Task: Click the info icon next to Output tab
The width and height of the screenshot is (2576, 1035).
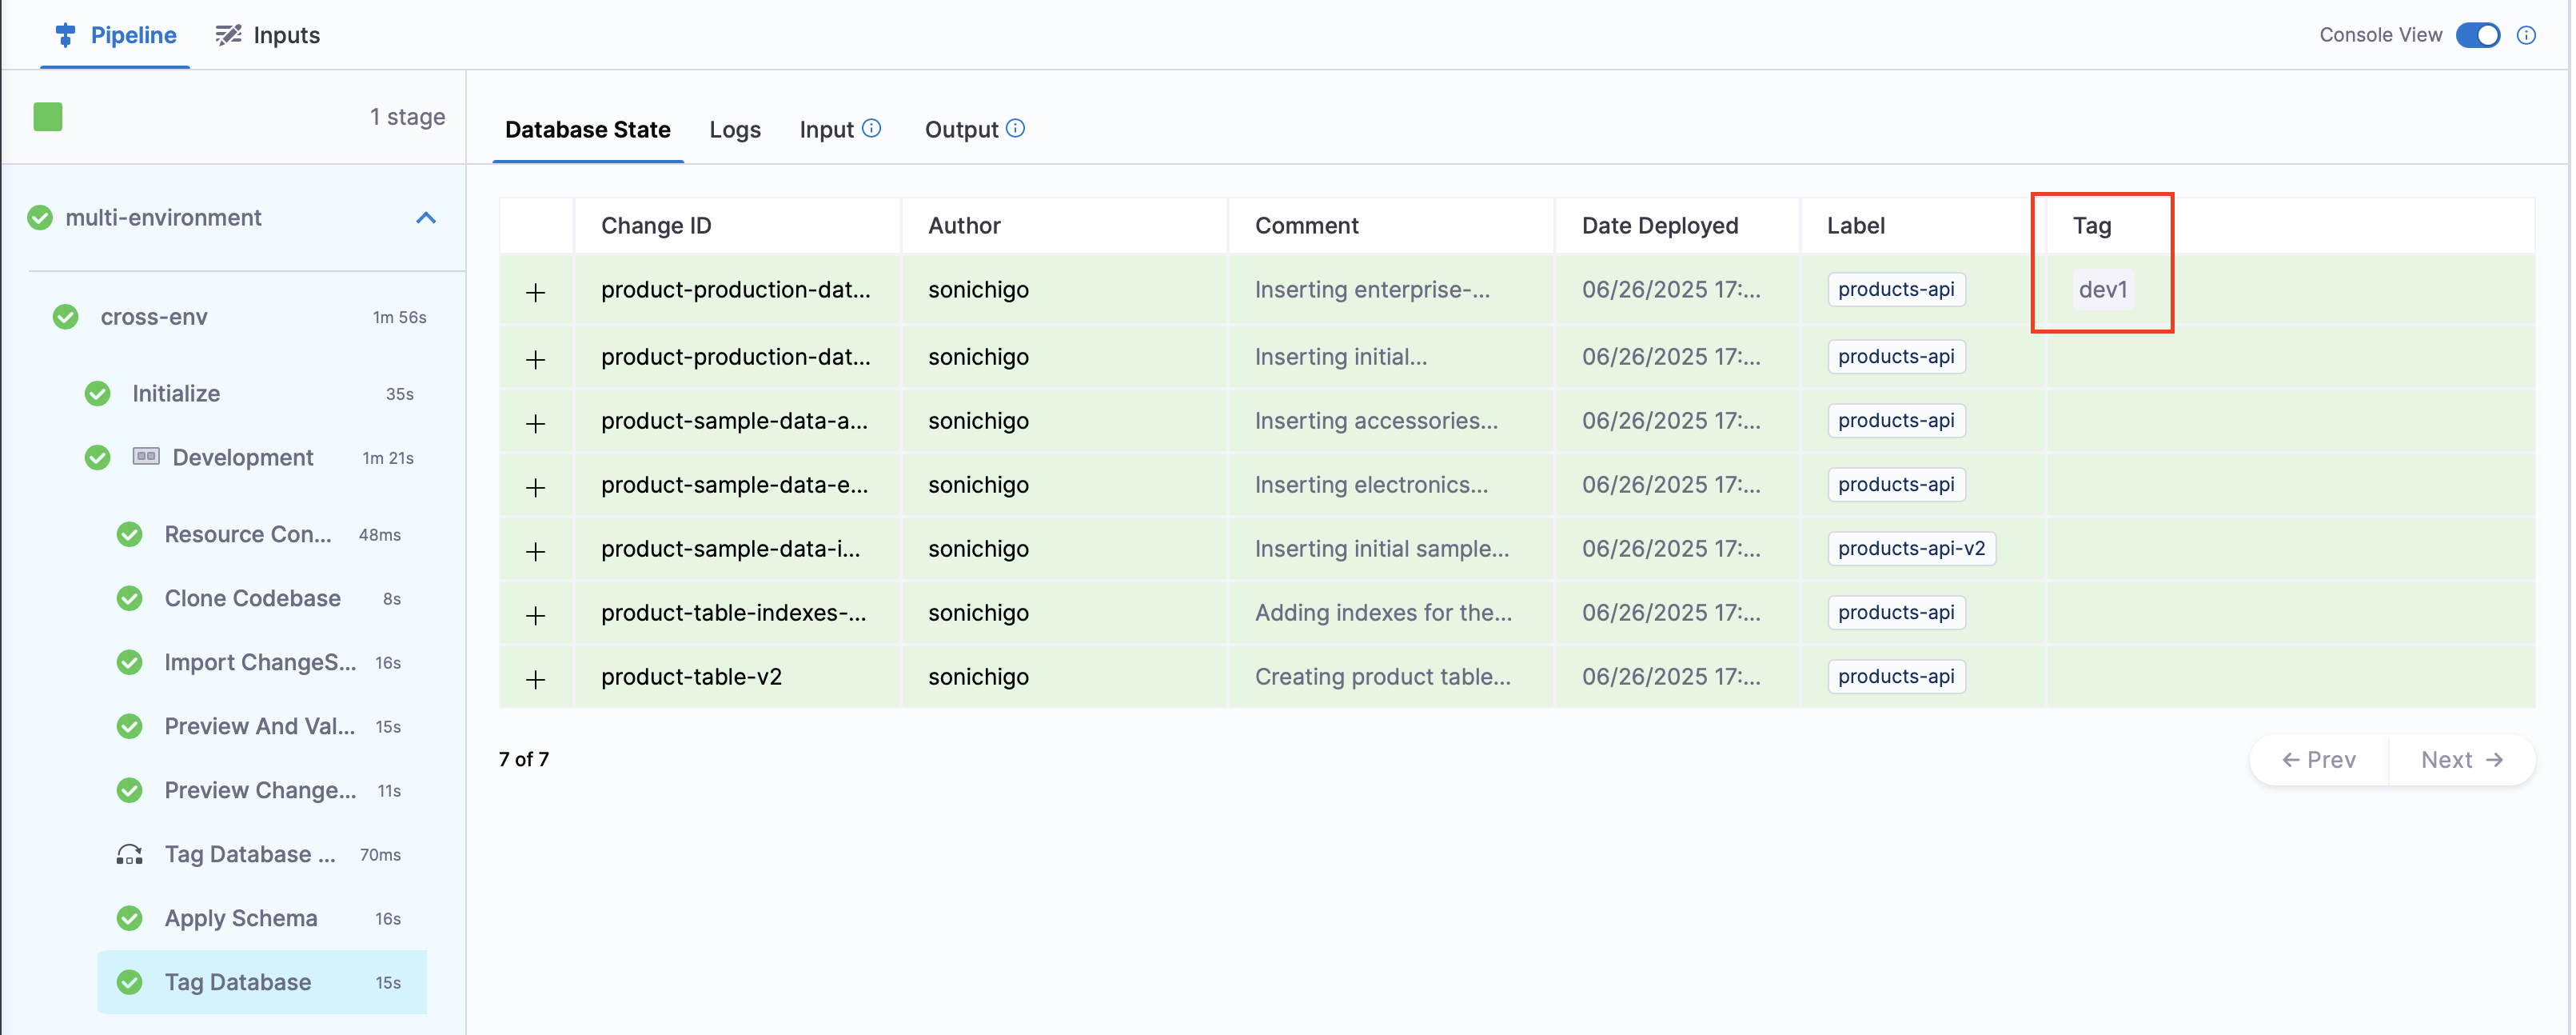Action: [x=1016, y=128]
